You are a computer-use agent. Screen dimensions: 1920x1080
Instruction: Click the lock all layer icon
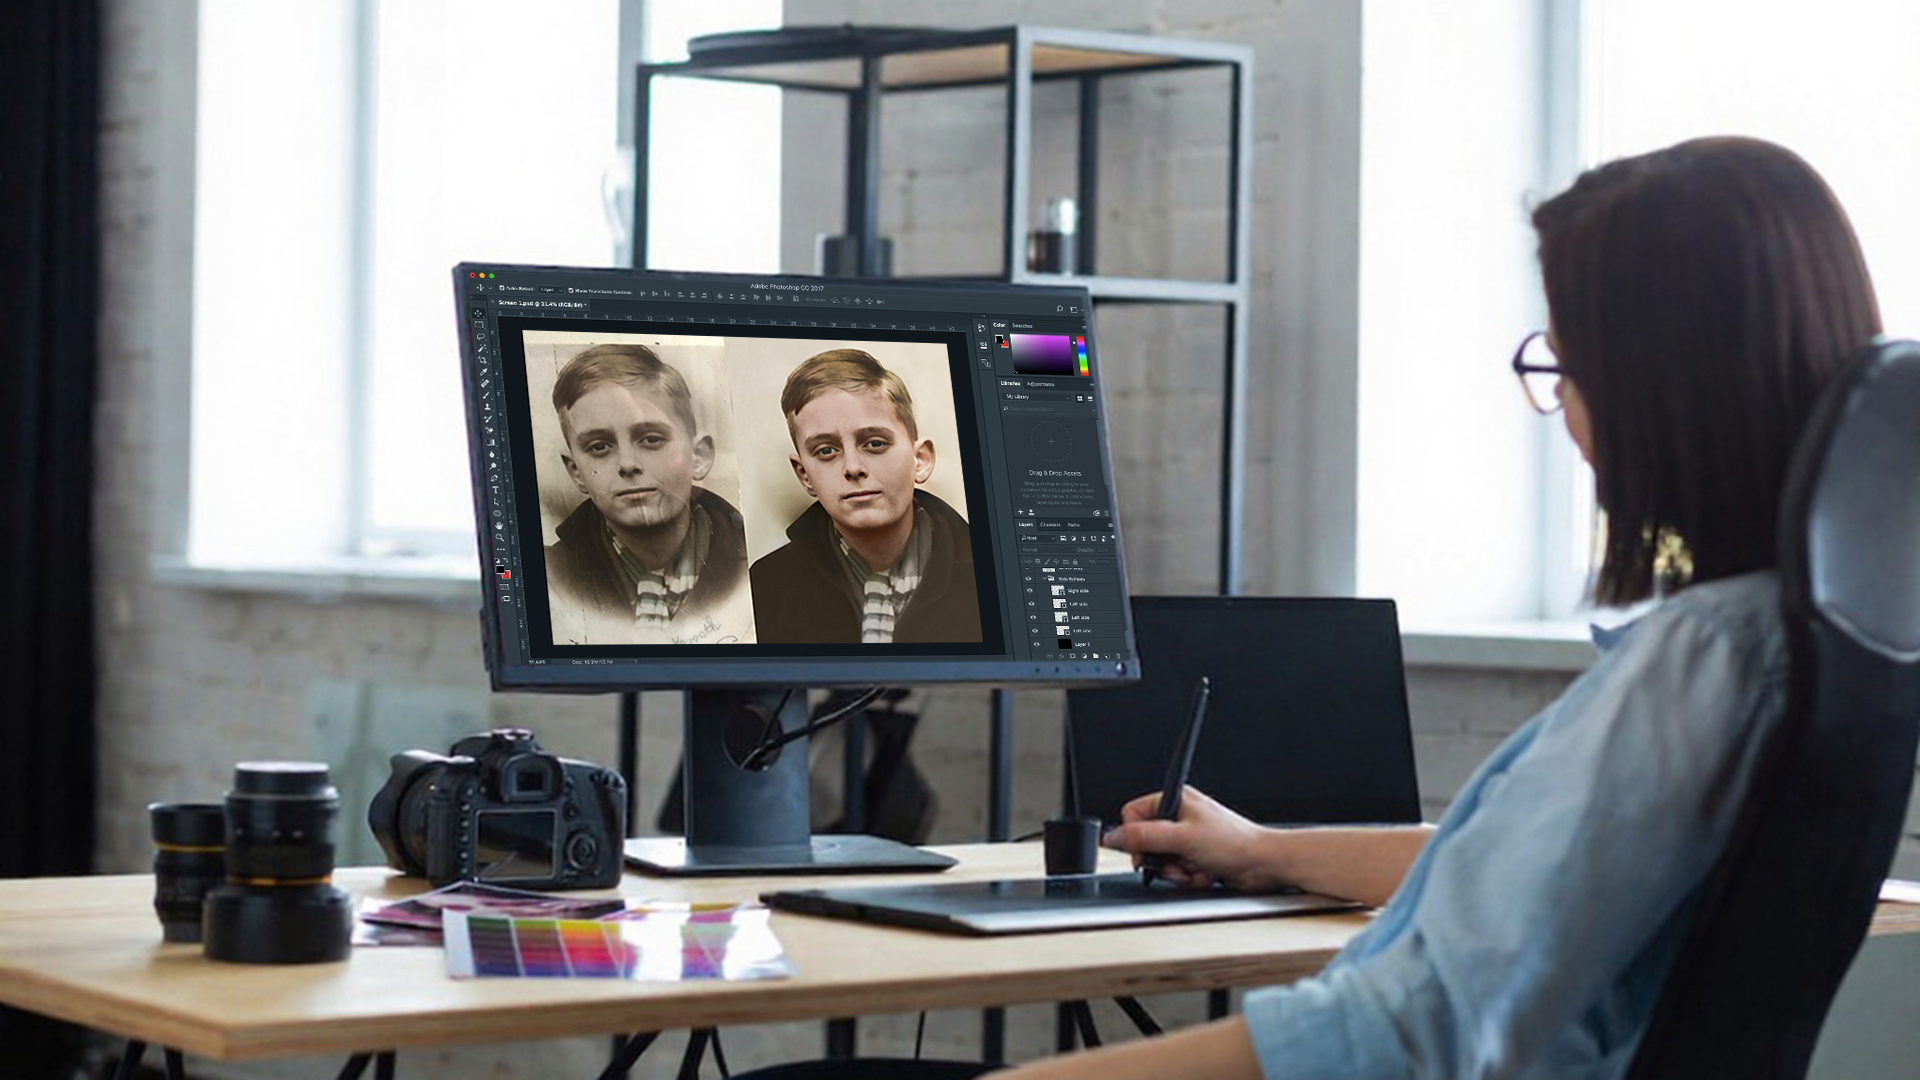point(1075,562)
